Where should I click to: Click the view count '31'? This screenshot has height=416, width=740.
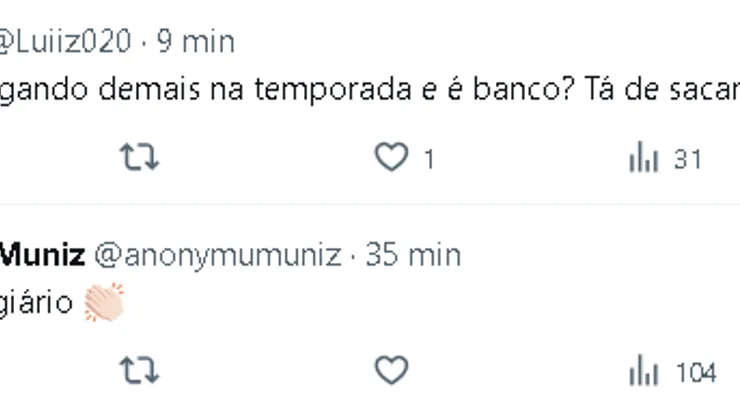coord(687,159)
